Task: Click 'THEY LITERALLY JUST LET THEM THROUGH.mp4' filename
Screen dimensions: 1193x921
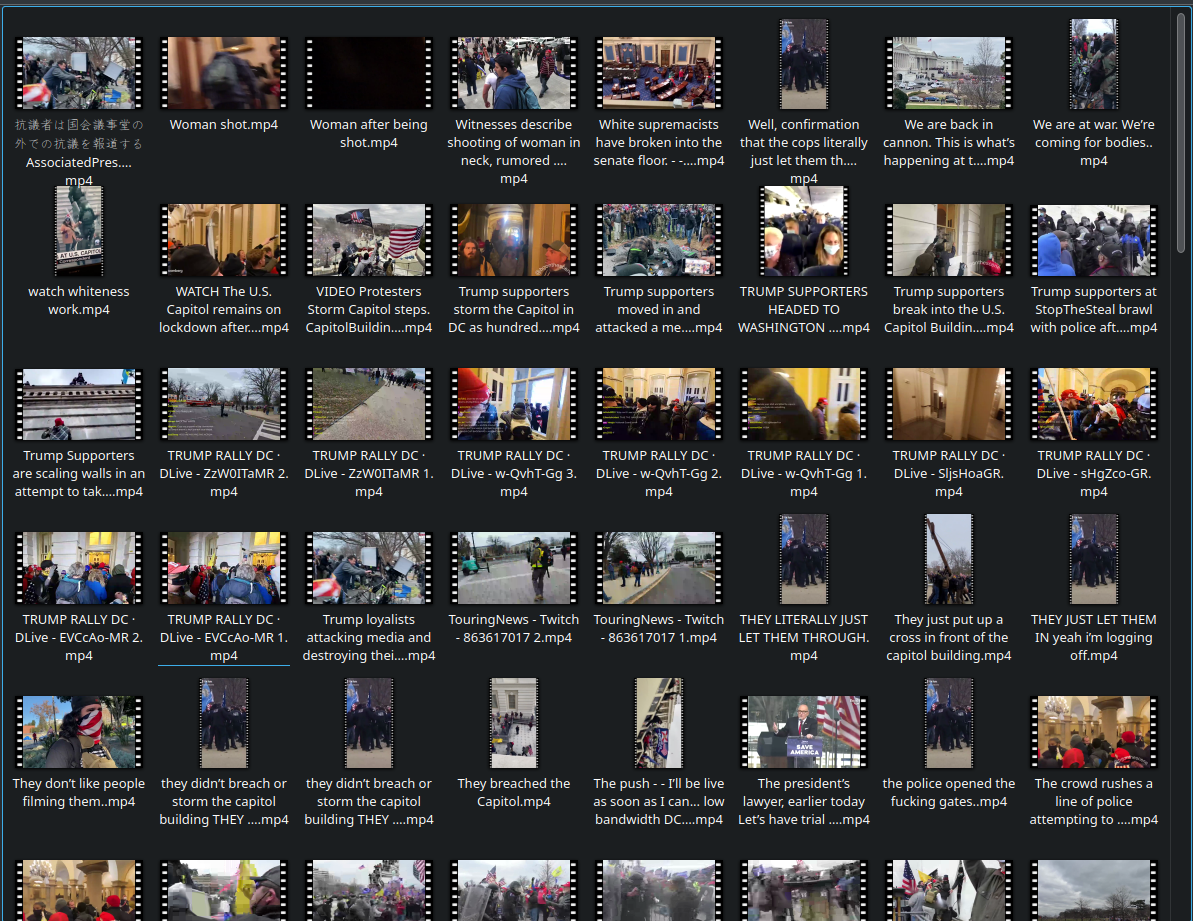Action: 804,637
